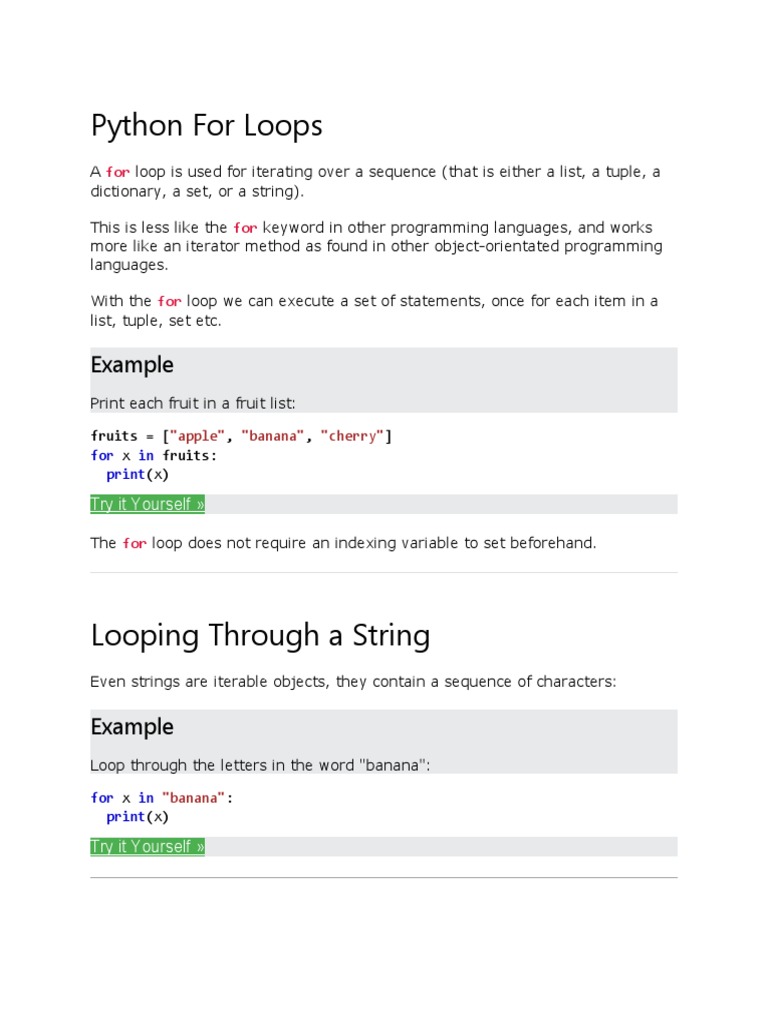Click the "Looping Through a String" heading
768x1024 pixels.
(x=260, y=635)
